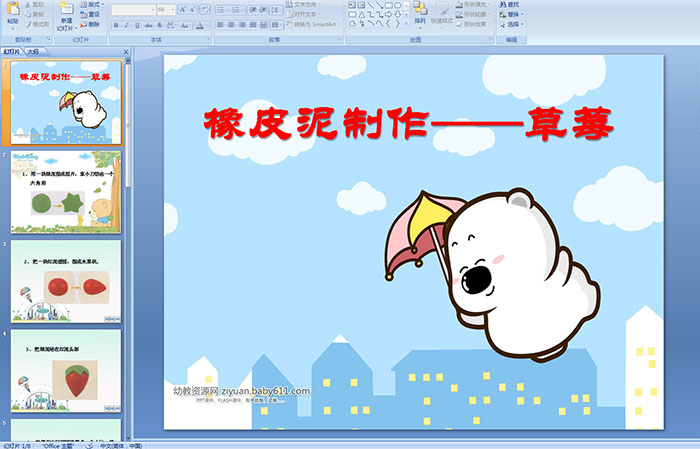Toggle Strikethrough (abc) formatting

(x=148, y=25)
